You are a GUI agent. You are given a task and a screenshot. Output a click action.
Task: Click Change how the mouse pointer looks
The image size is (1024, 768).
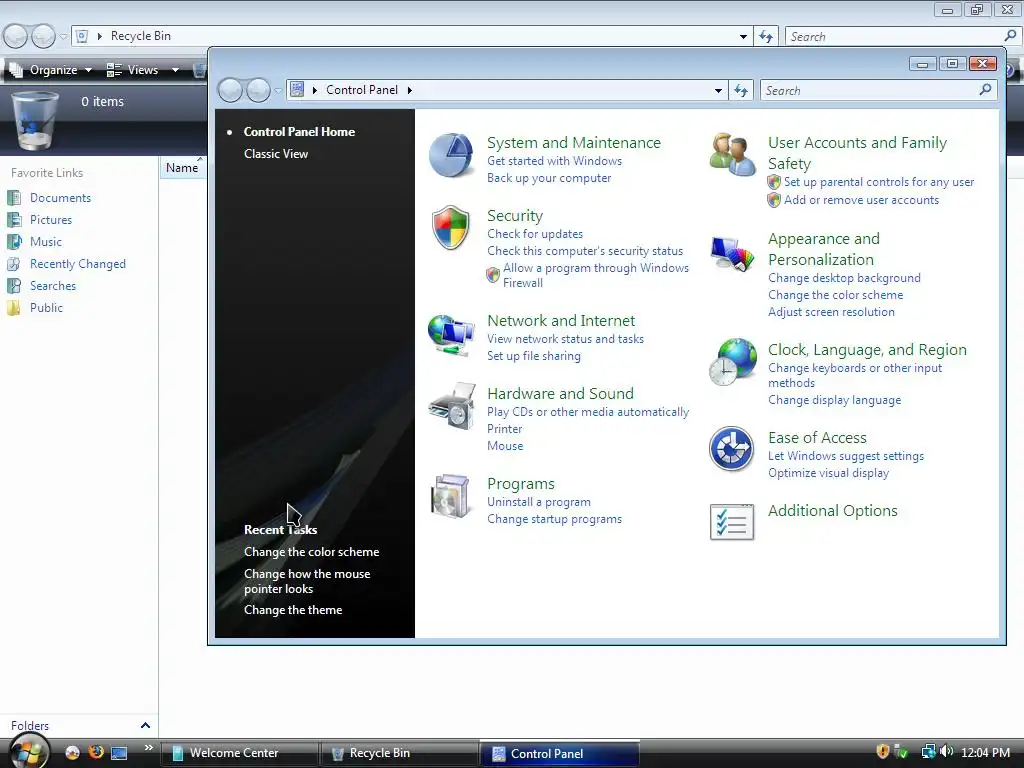point(307,581)
